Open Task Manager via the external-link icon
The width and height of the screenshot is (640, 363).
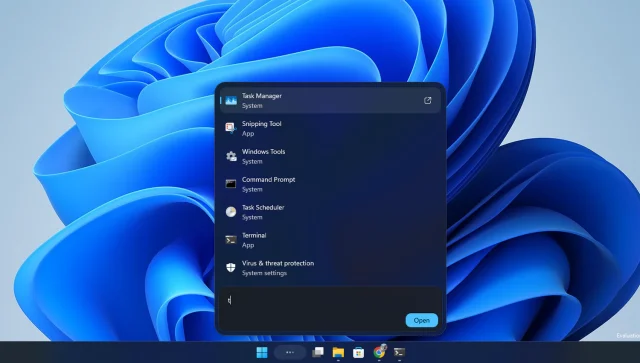pyautogui.click(x=427, y=100)
